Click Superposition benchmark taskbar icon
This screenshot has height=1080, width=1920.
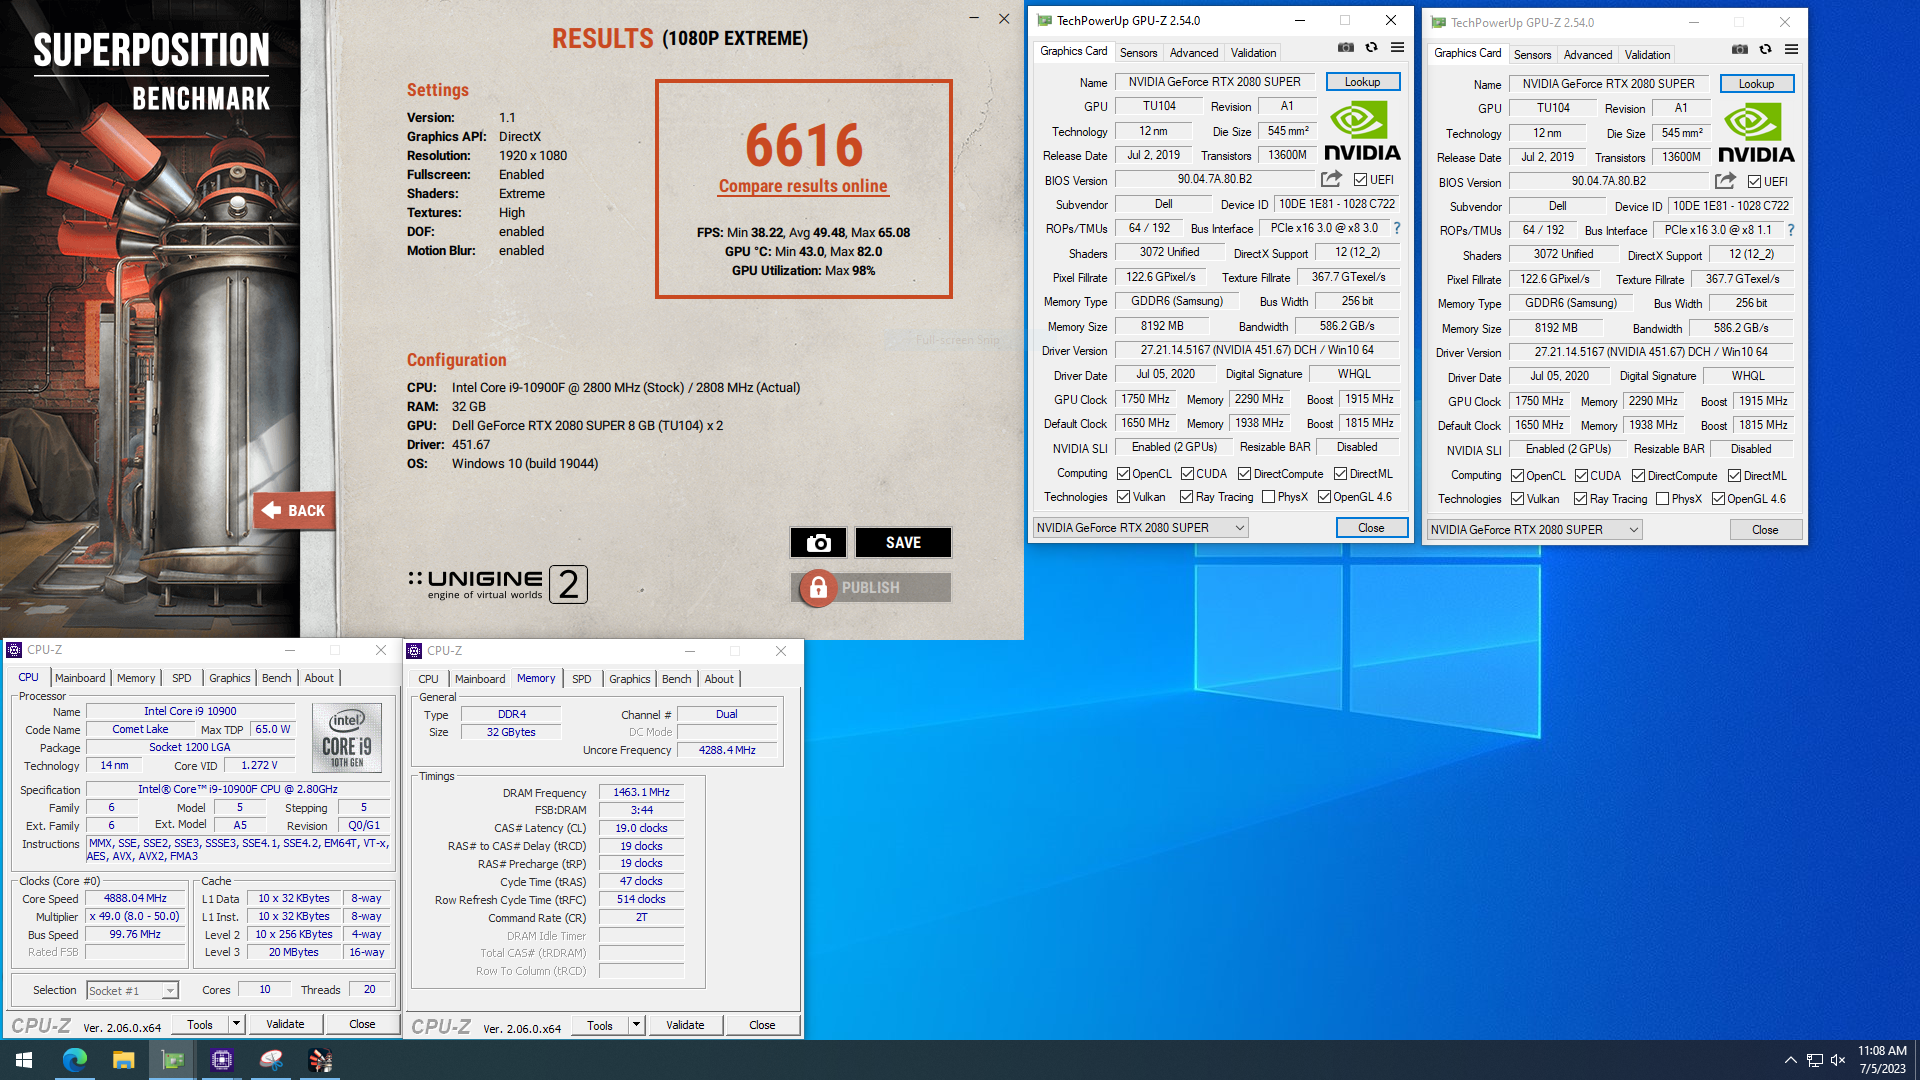click(x=320, y=1060)
